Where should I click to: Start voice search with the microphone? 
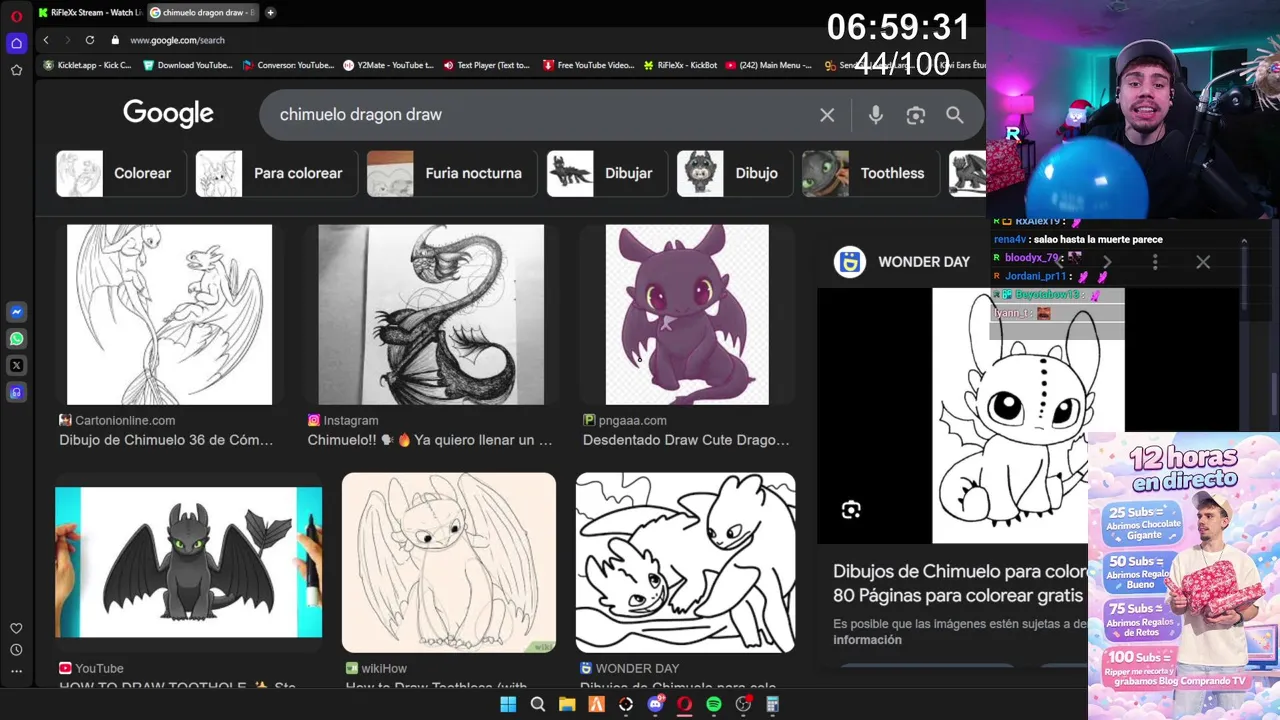876,115
